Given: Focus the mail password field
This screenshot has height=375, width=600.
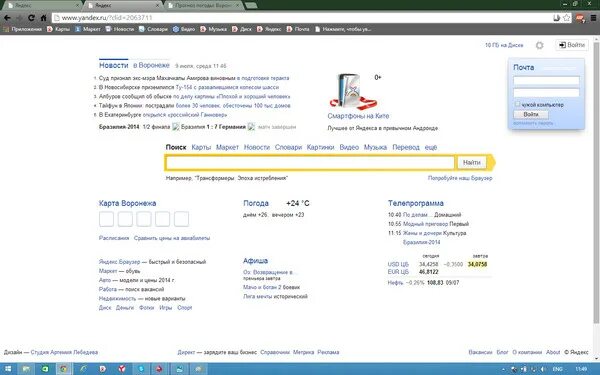Looking at the screenshot, I should [x=546, y=93].
